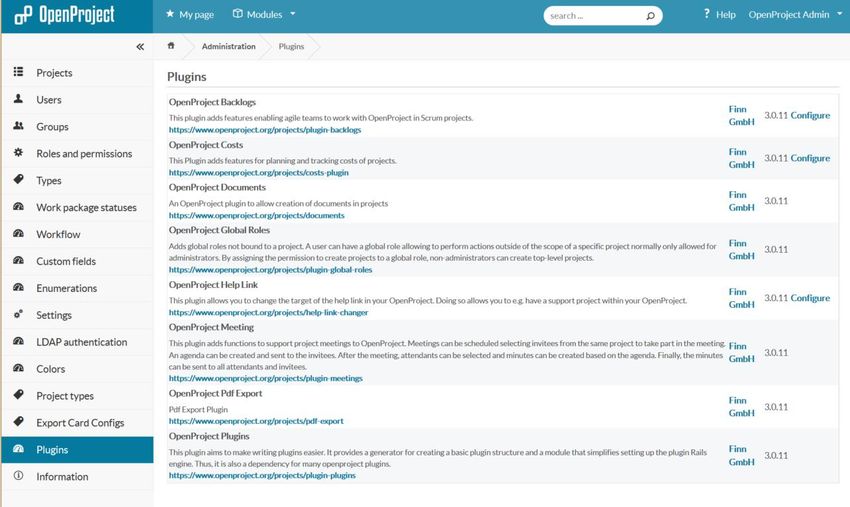Click the Project types tag icon
850x507 pixels.
[18, 395]
